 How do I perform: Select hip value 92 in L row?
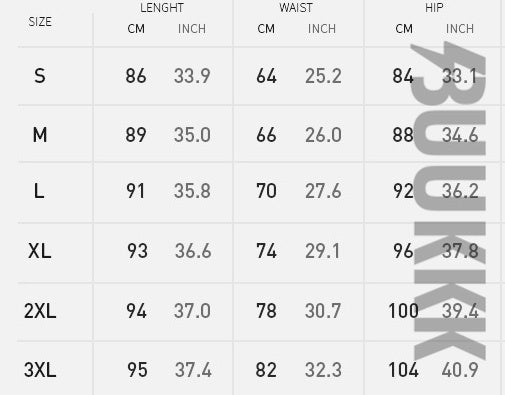click(x=403, y=191)
